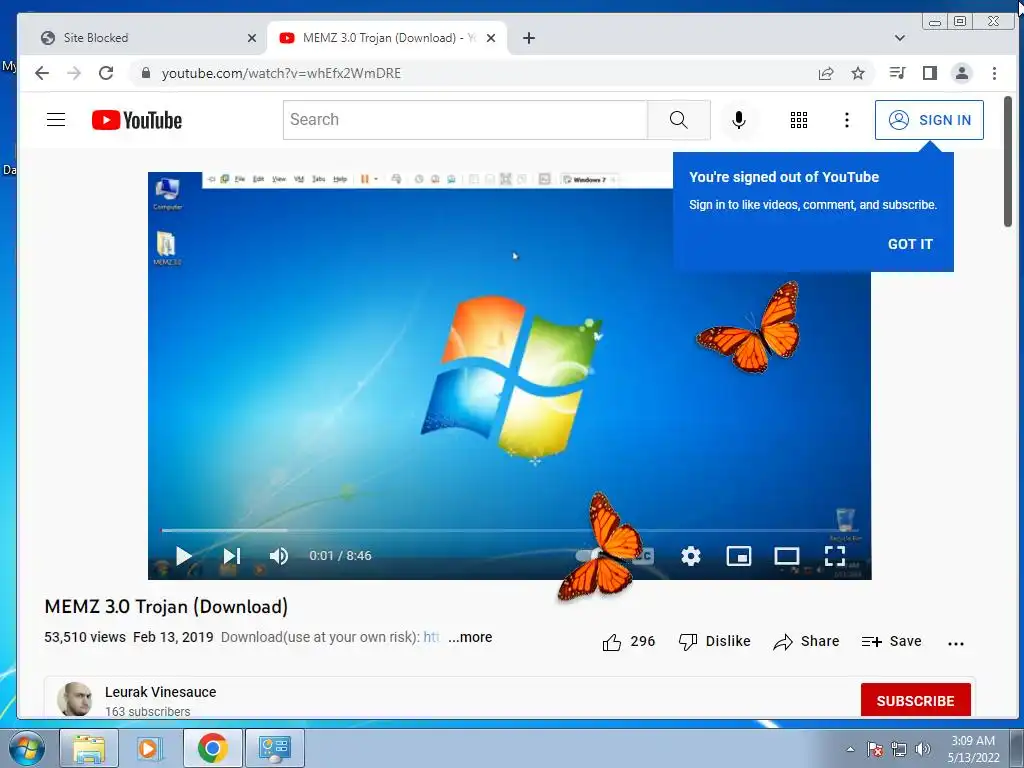
Task: Mute the video volume
Action: pyautogui.click(x=279, y=556)
